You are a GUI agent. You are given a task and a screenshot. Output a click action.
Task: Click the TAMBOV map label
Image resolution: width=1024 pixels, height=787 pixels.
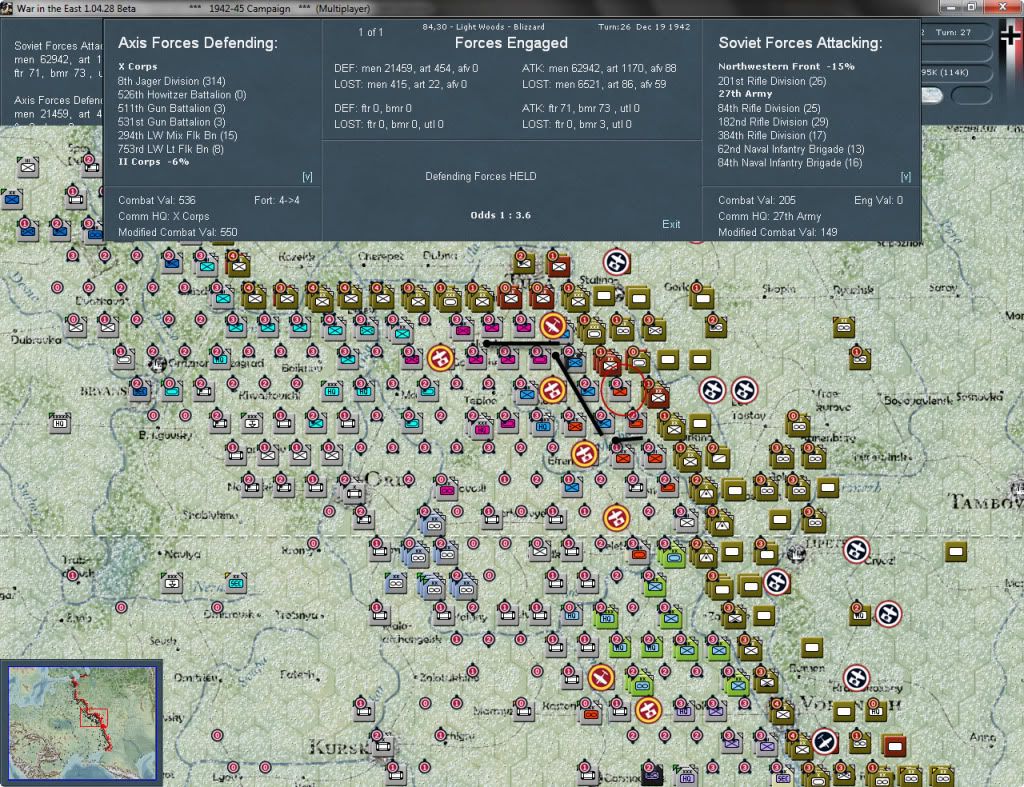(985, 502)
